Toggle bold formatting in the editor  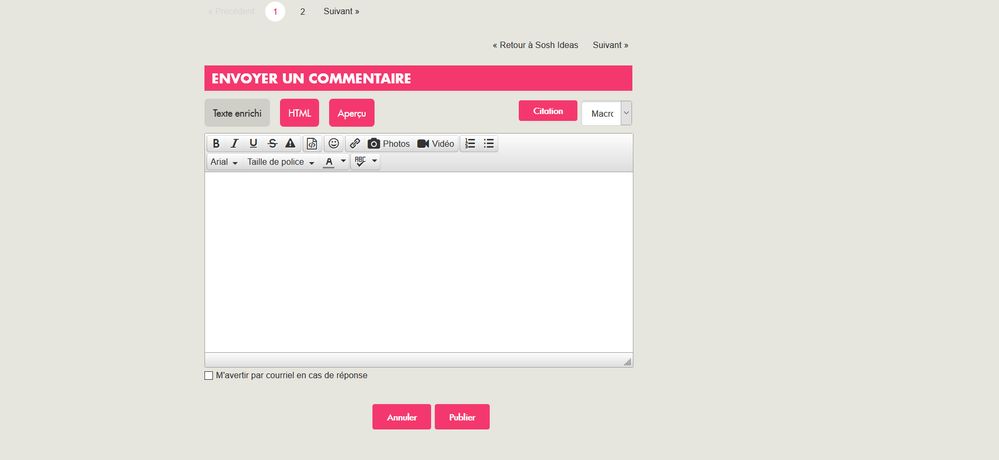tap(216, 144)
